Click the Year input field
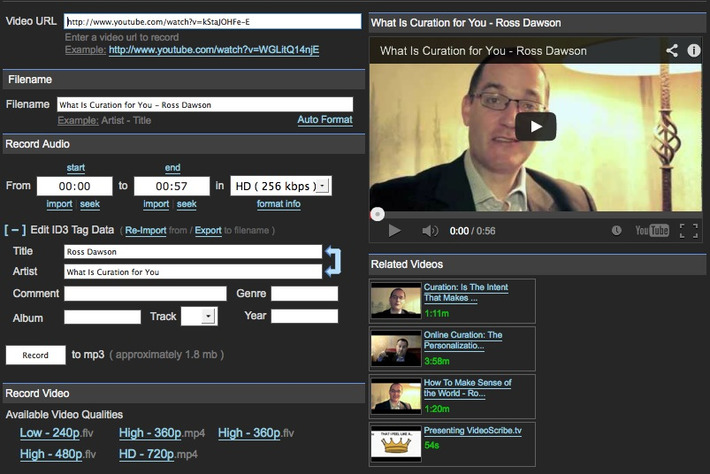 [x=304, y=316]
